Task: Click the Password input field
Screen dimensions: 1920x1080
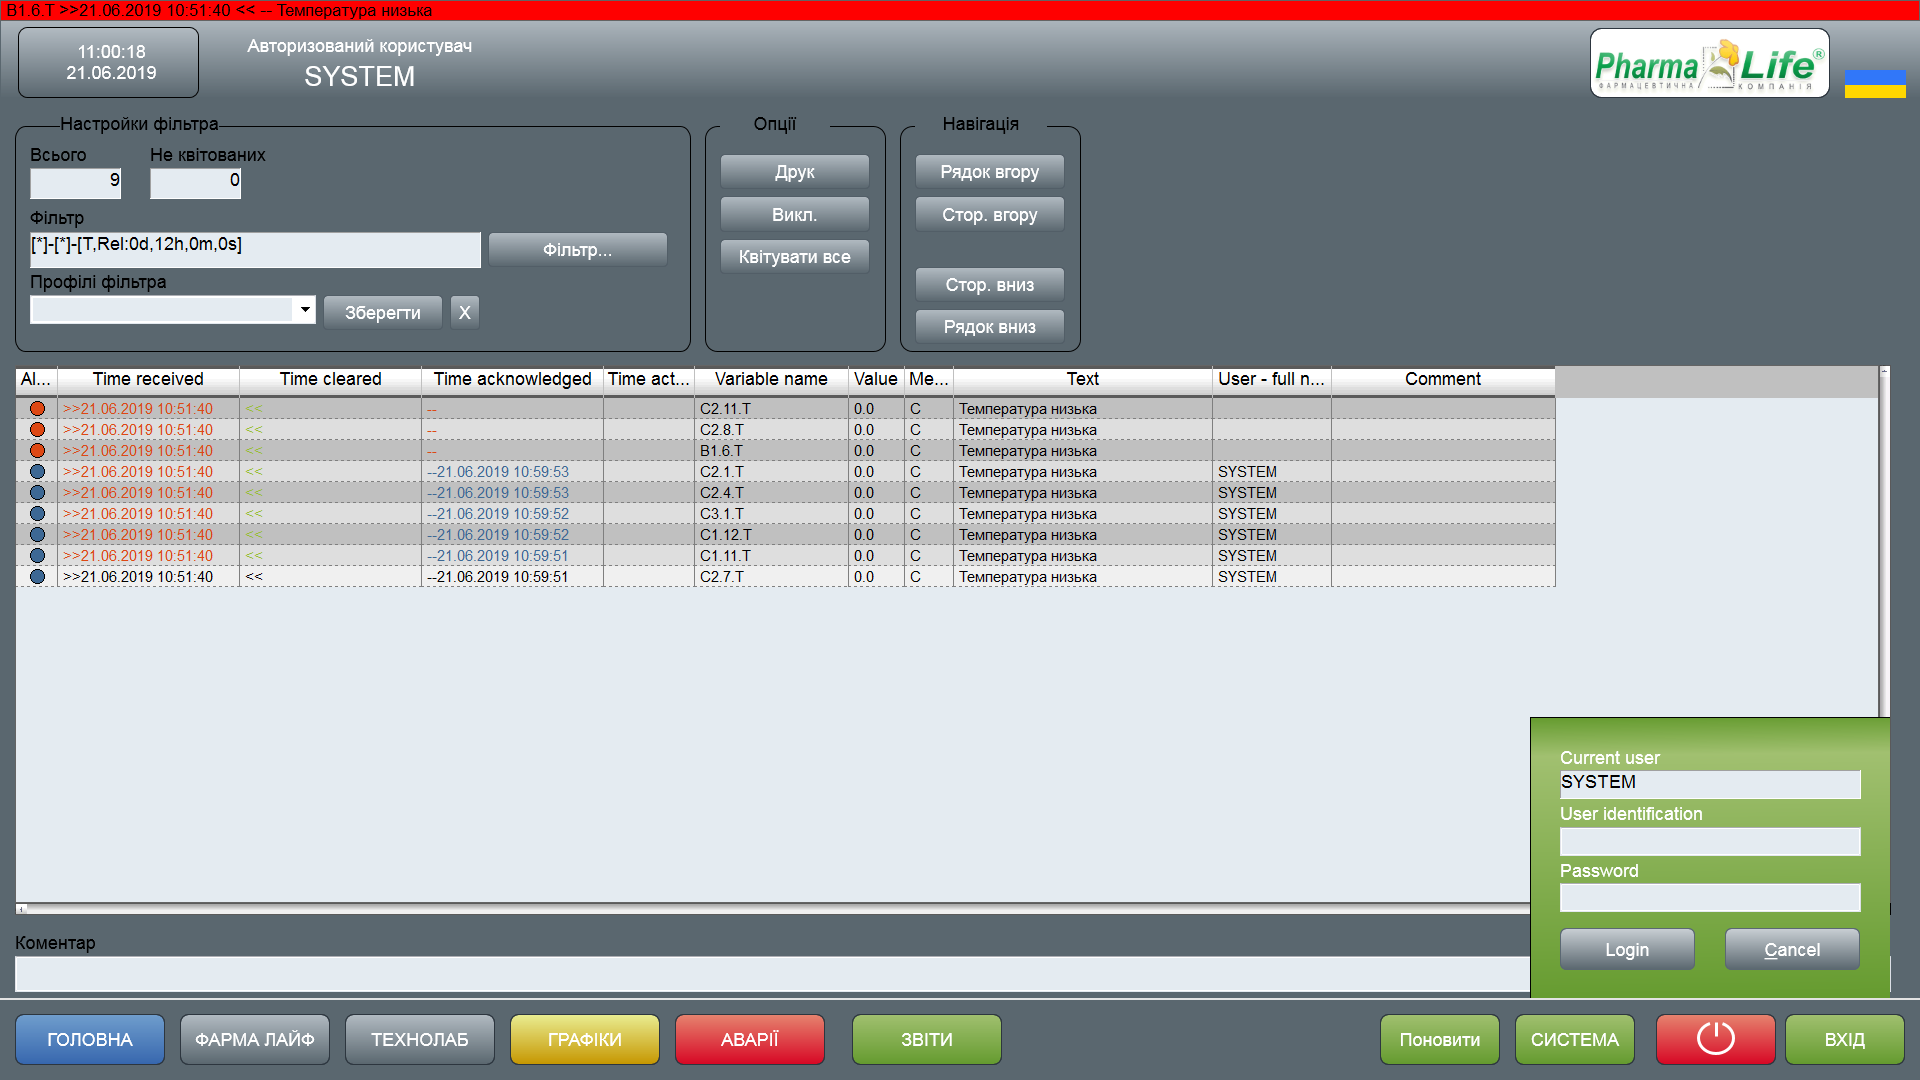Action: [x=1709, y=897]
